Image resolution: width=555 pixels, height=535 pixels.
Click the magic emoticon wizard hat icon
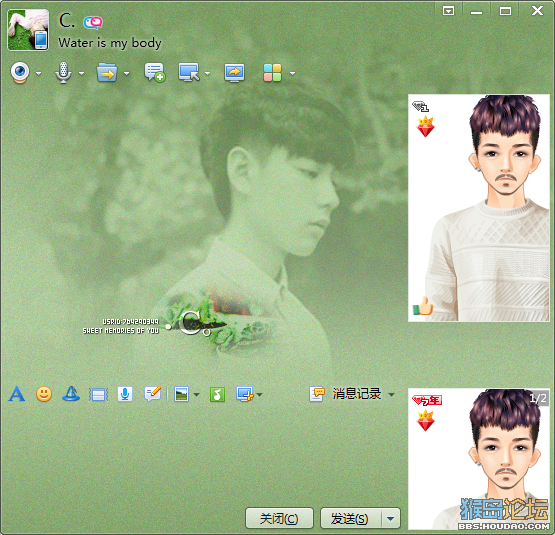[71, 393]
